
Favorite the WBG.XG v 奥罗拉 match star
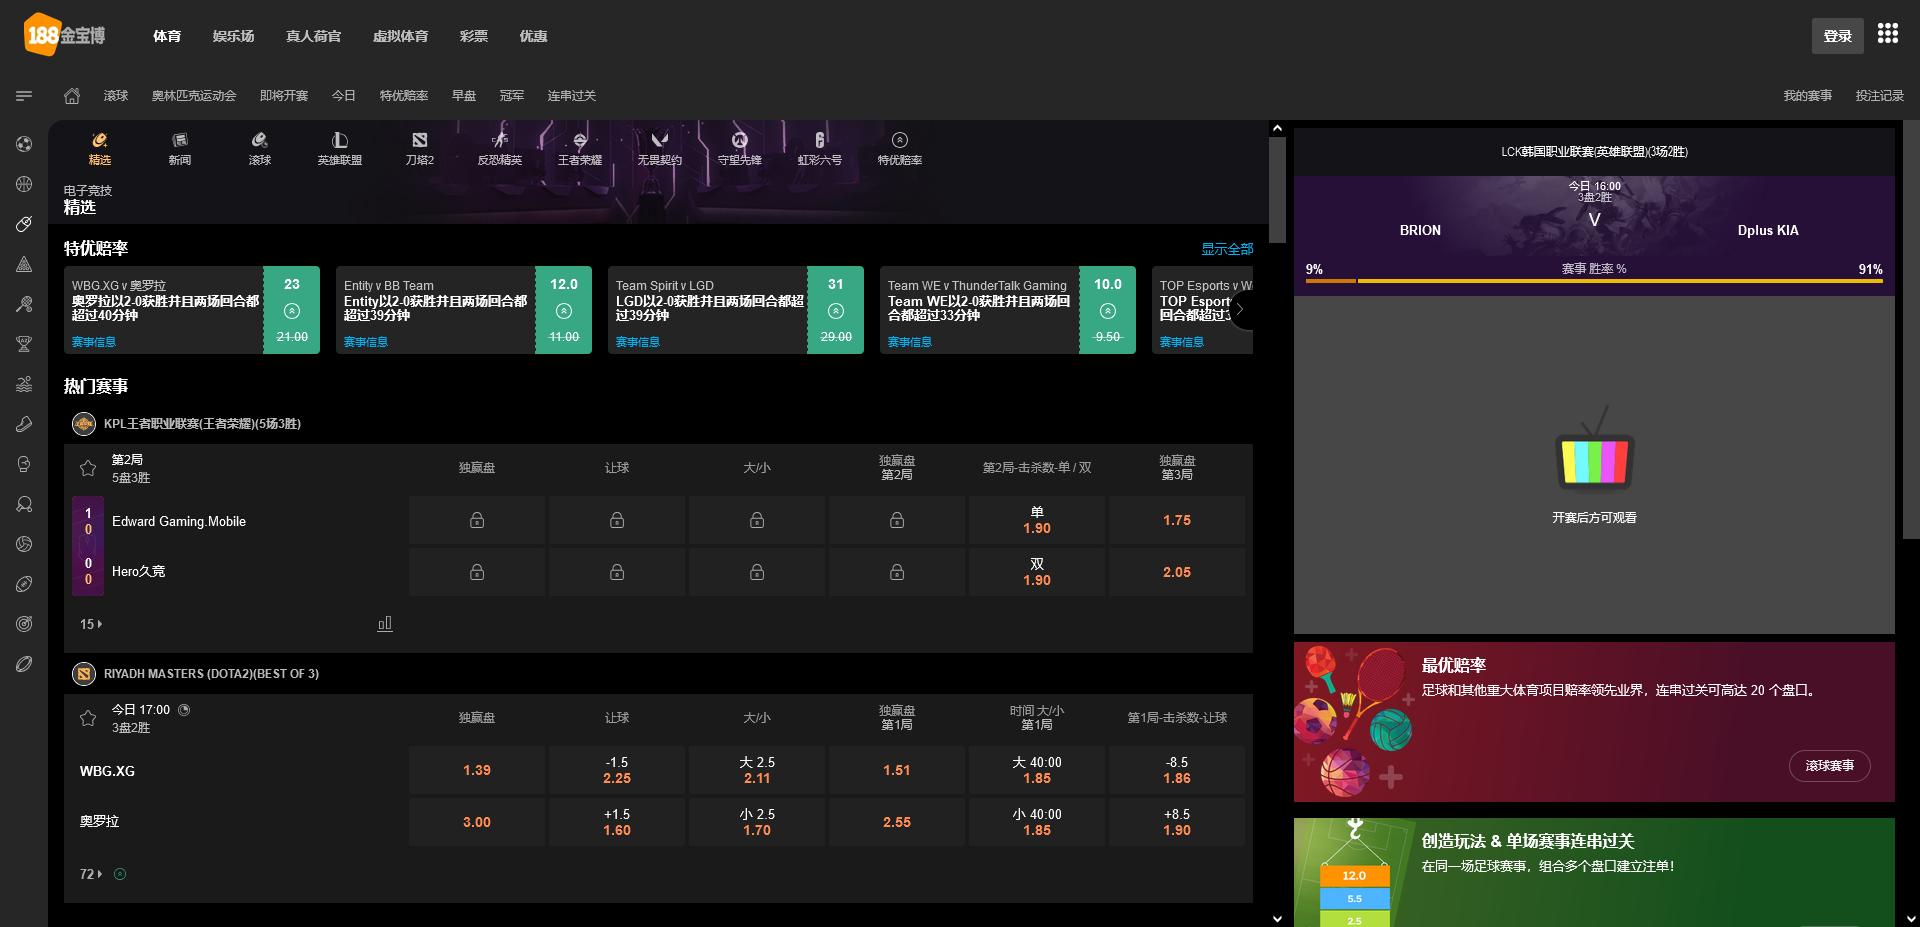coord(88,718)
